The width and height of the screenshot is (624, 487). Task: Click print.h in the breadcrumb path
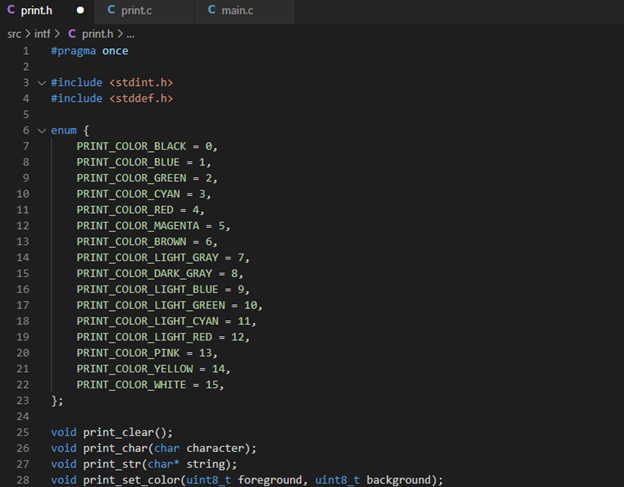[98, 33]
